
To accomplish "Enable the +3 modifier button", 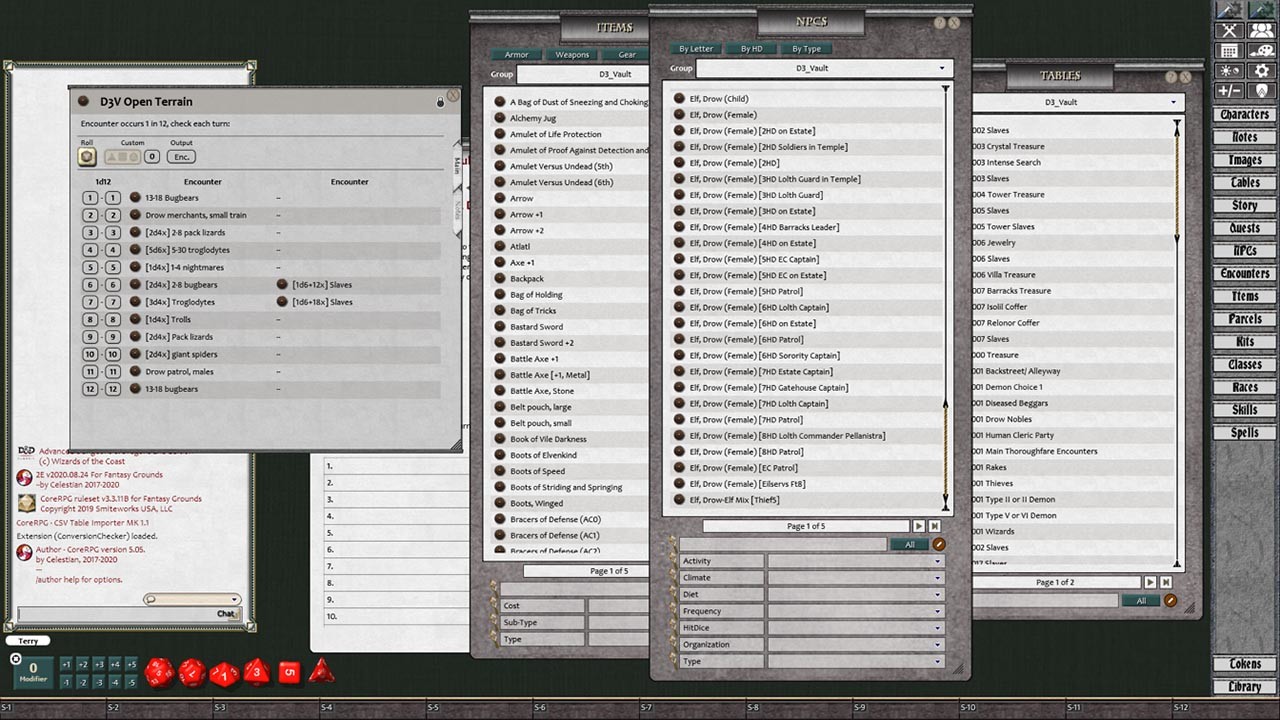I will point(99,665).
